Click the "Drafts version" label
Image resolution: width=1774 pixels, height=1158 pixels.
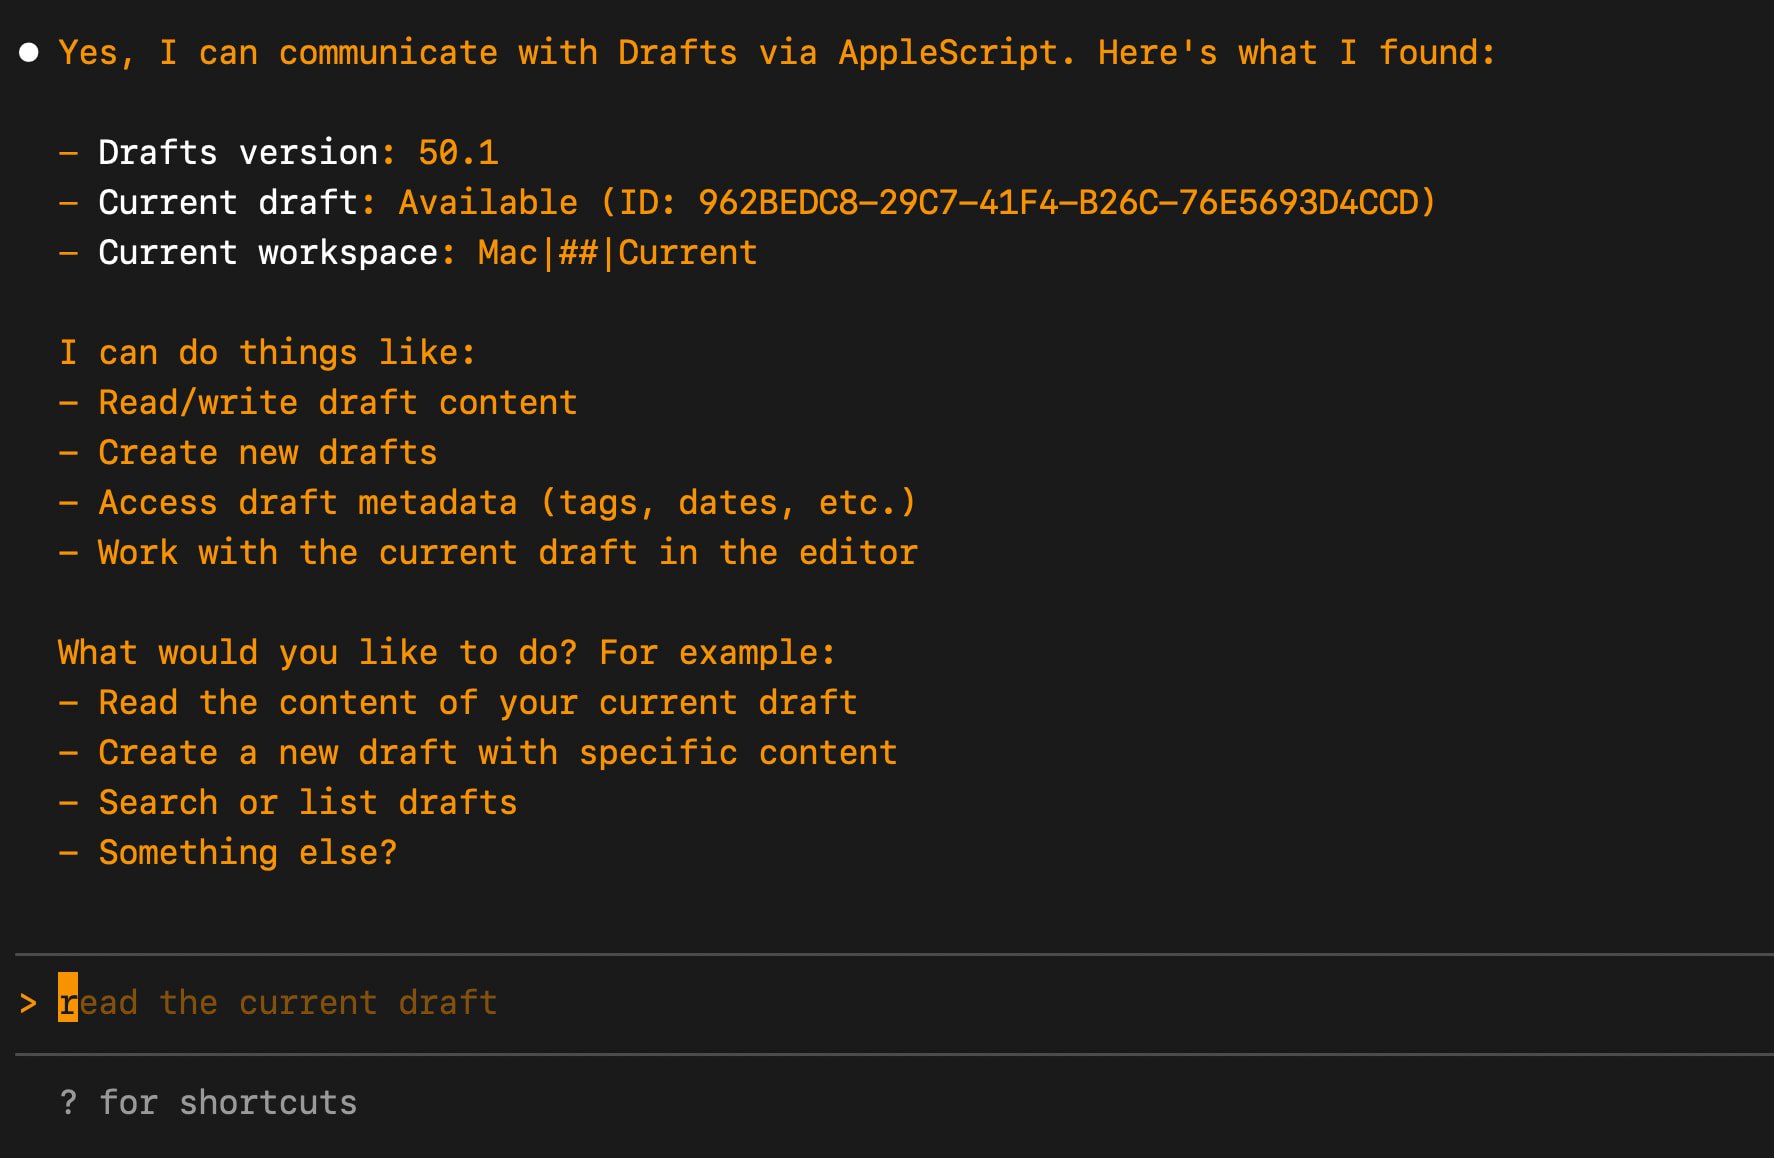click(238, 153)
